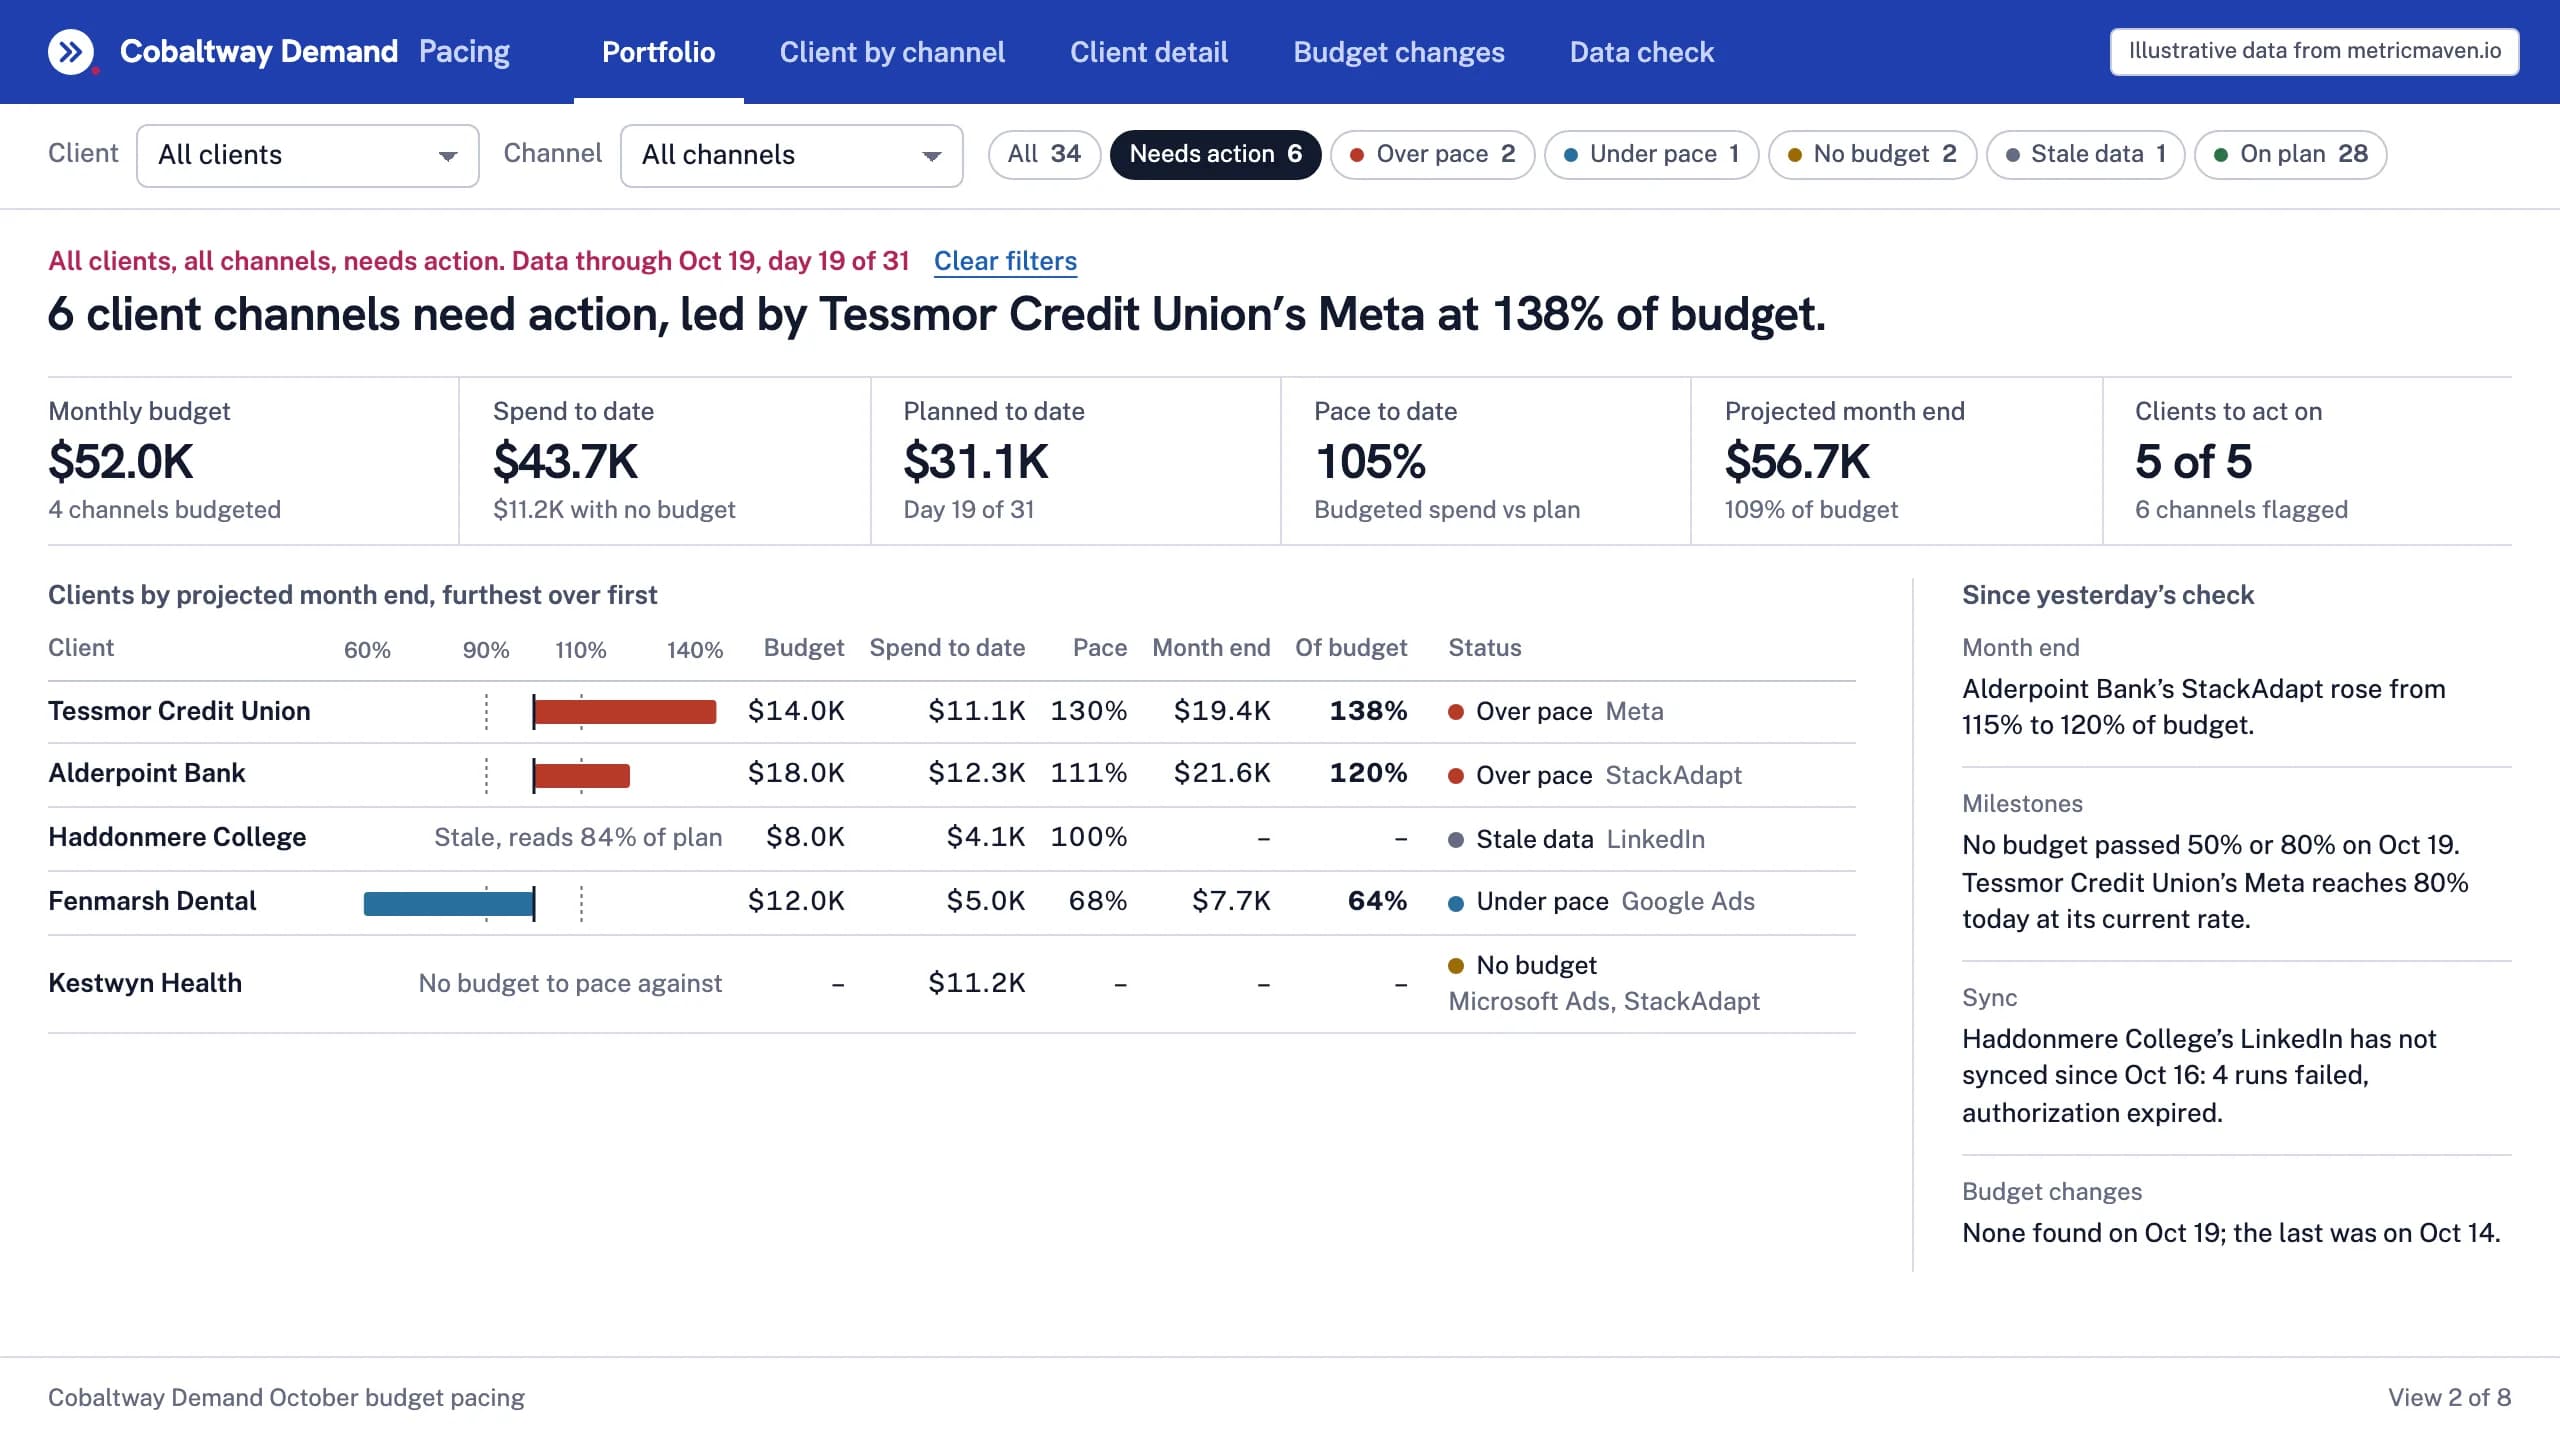This screenshot has height=1440, width=2560.
Task: Click the Spend to date $43.7K card
Action: (664, 461)
